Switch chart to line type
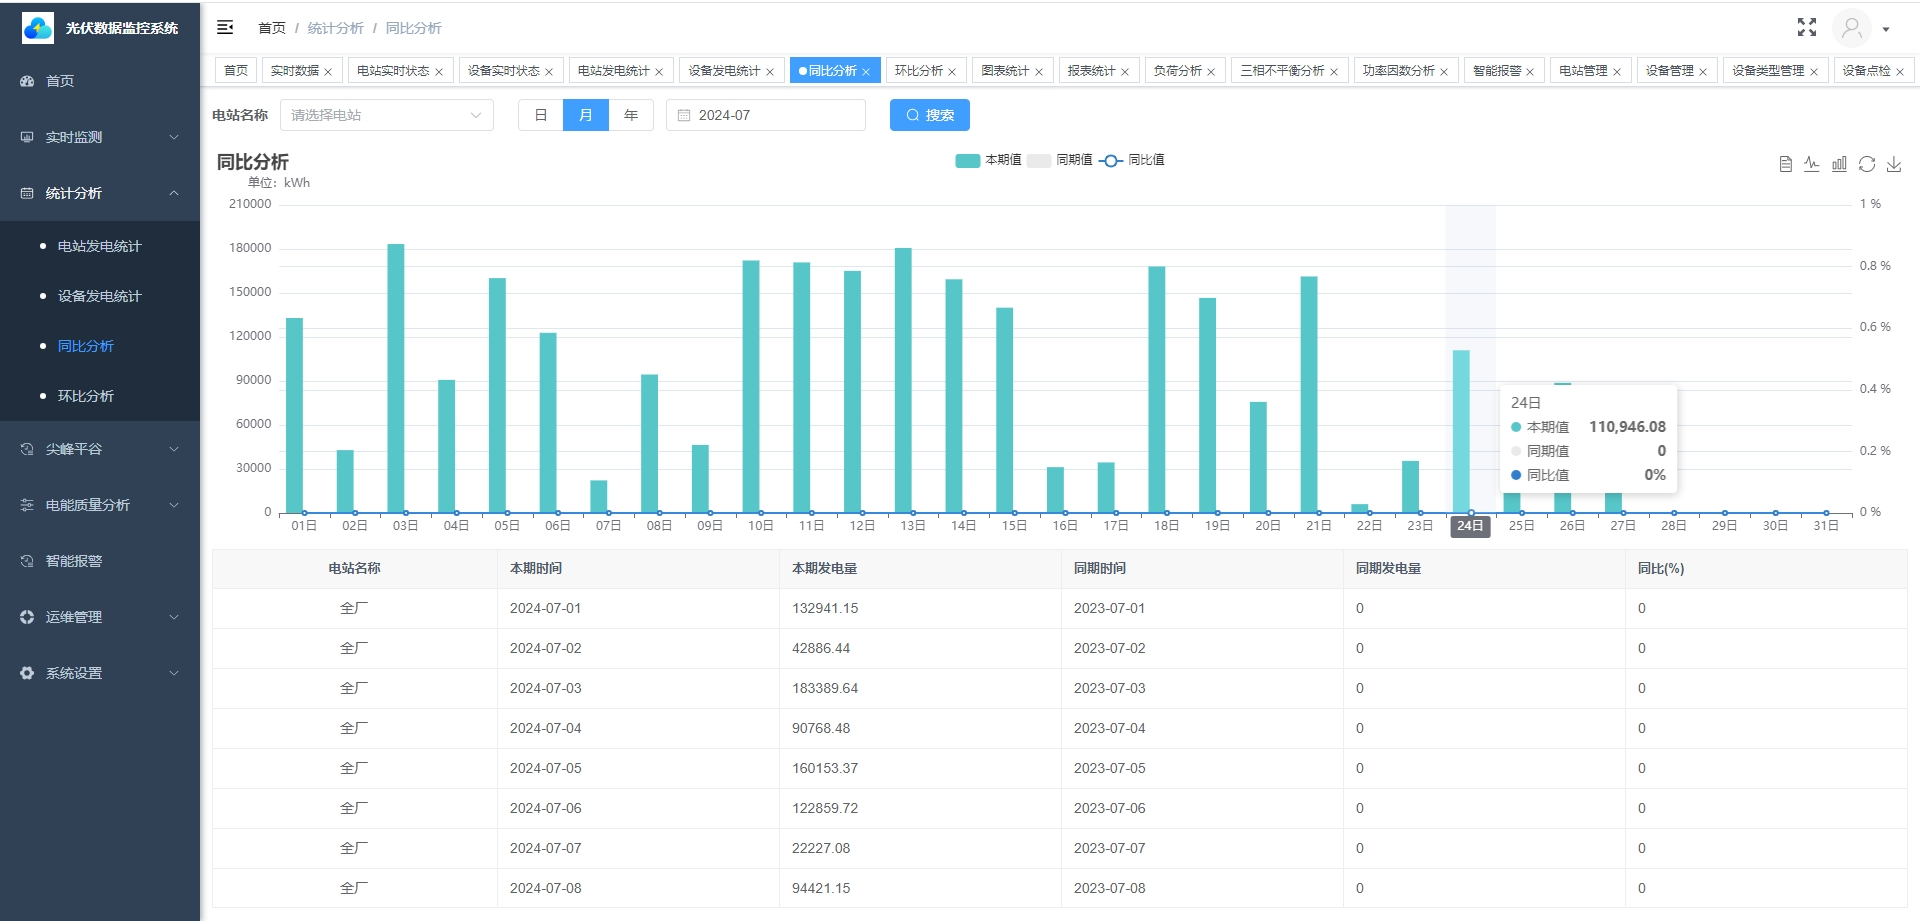This screenshot has width=1920, height=921. pos(1812,164)
